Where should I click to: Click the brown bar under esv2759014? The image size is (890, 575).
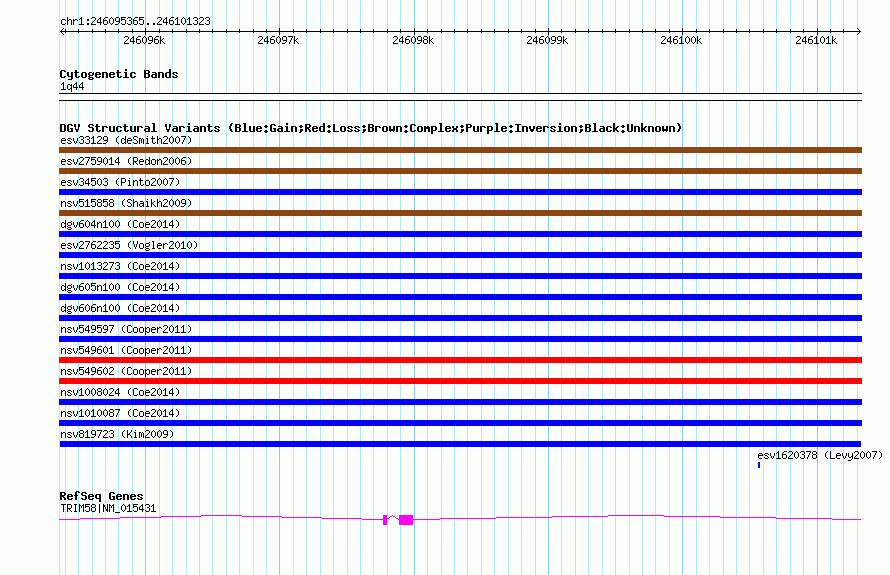pos(460,171)
